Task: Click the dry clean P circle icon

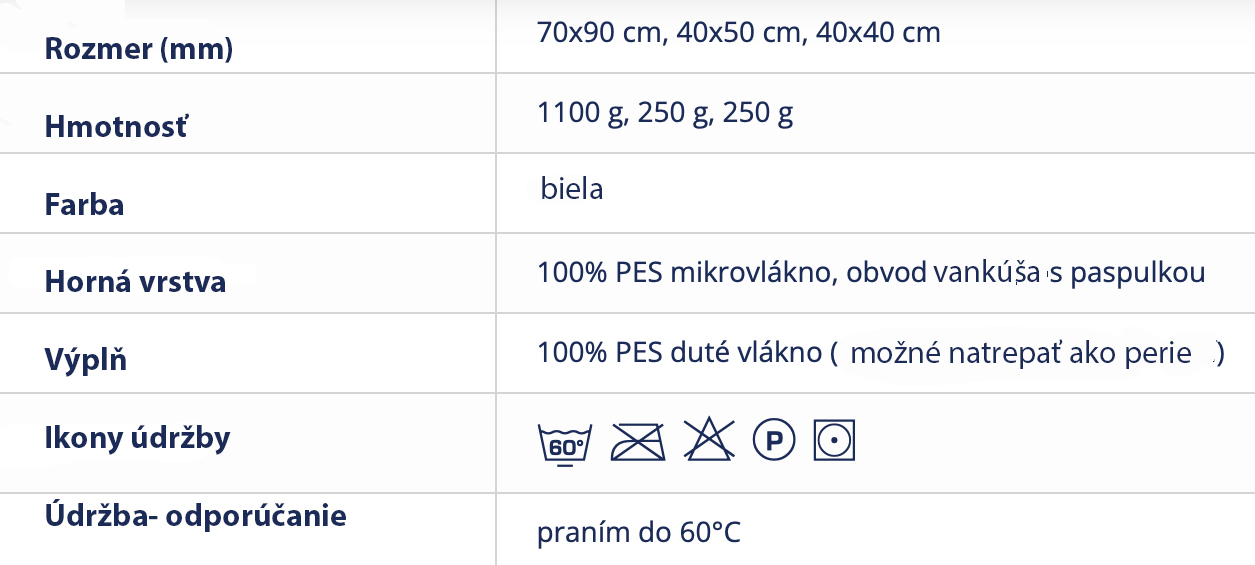Action: [x=773, y=439]
